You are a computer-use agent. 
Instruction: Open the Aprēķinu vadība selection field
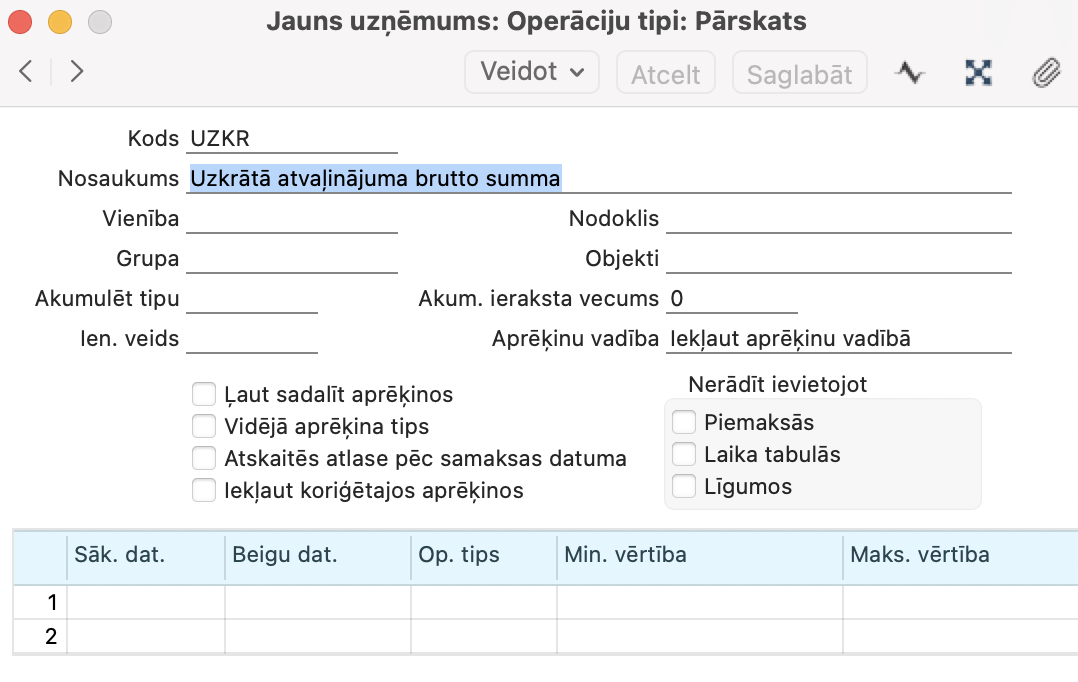838,339
